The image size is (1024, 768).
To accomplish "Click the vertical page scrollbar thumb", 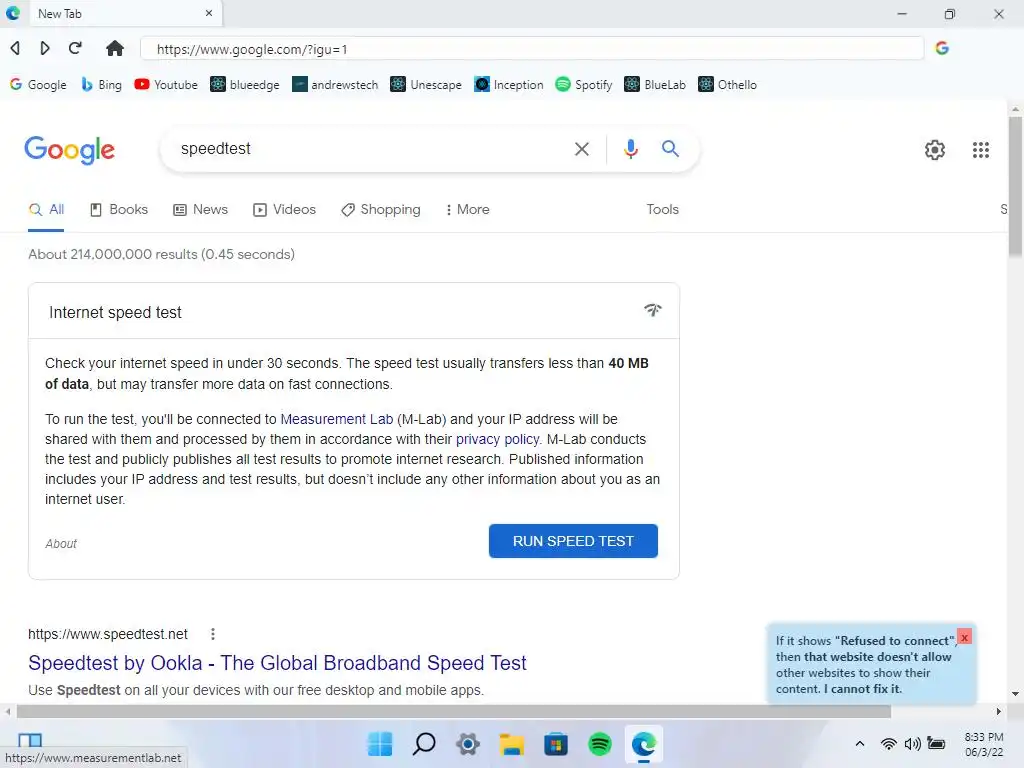I will (x=1014, y=187).
